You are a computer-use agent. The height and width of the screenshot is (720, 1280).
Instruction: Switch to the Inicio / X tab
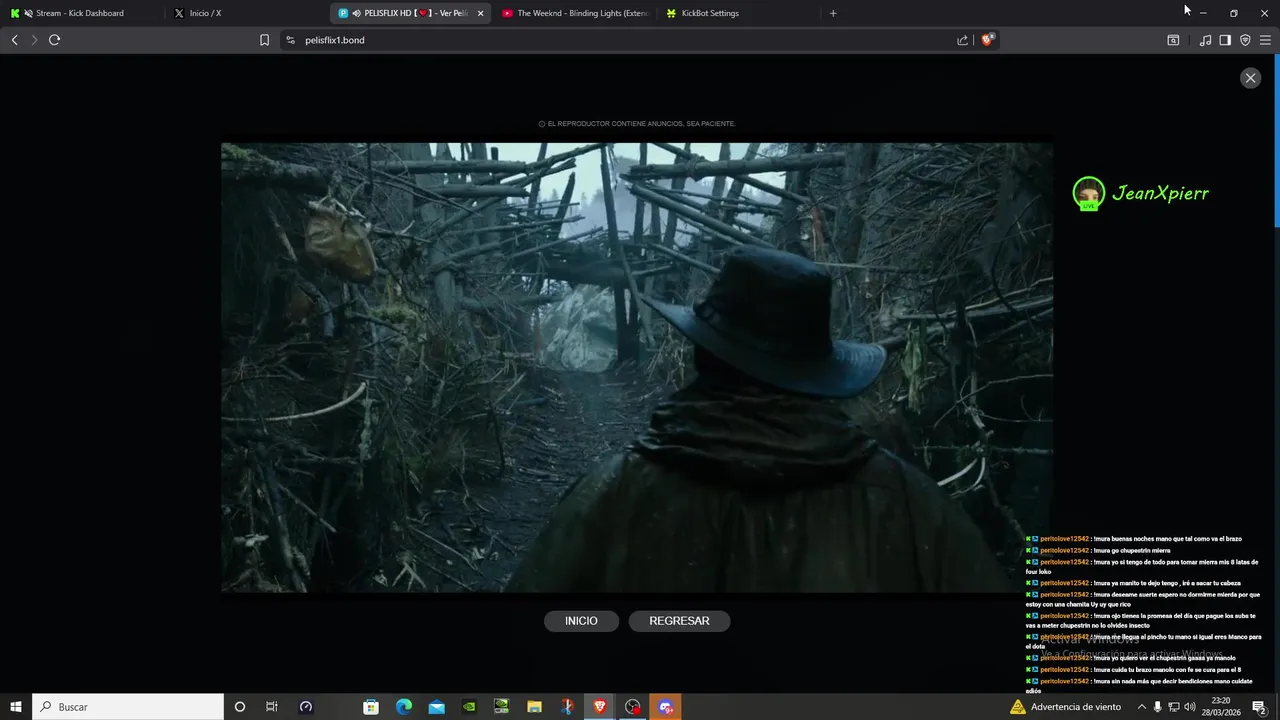pyautogui.click(x=205, y=13)
